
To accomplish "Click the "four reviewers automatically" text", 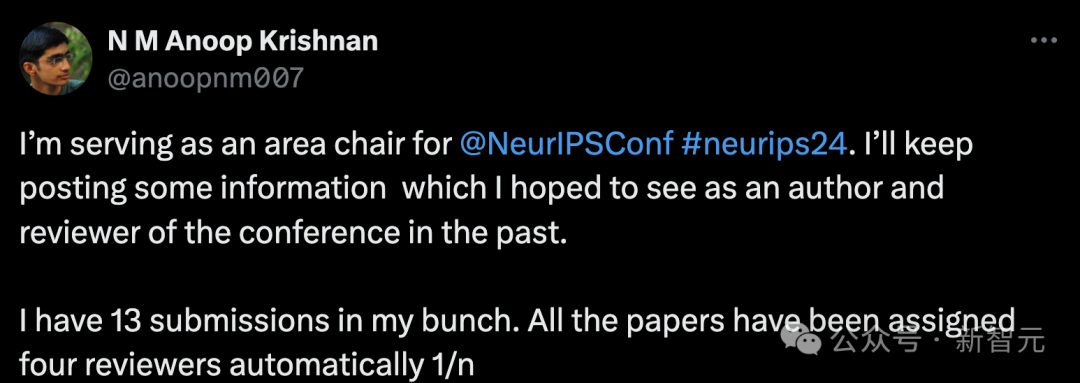I will [216, 366].
